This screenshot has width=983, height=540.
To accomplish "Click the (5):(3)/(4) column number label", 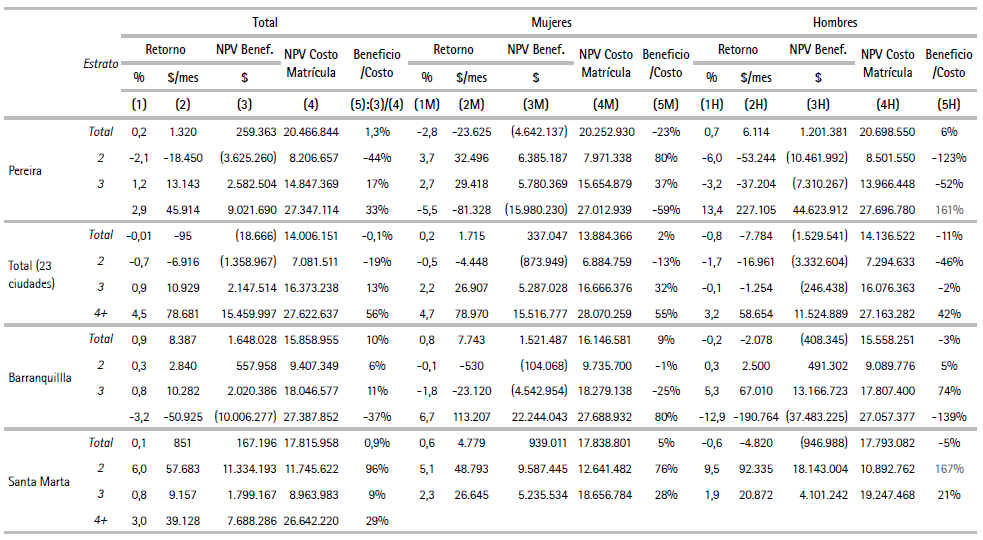I will coord(376,102).
